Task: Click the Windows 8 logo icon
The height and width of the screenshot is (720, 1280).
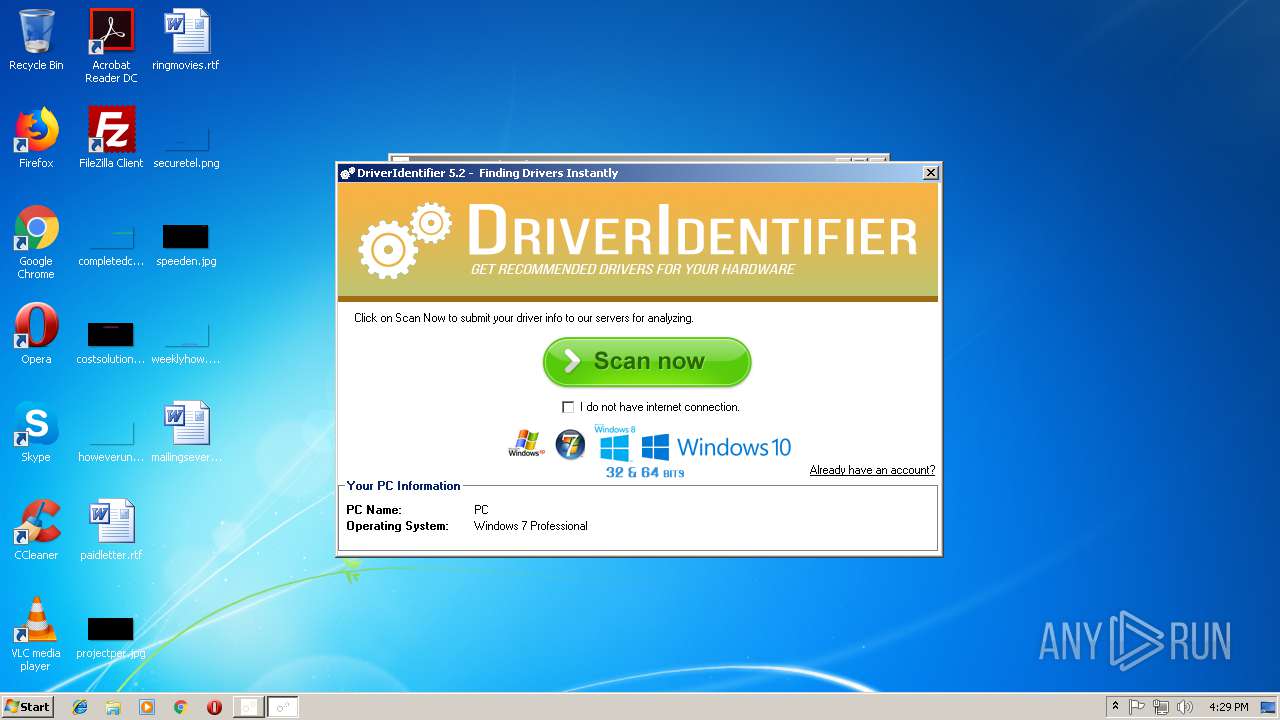Action: click(x=615, y=443)
